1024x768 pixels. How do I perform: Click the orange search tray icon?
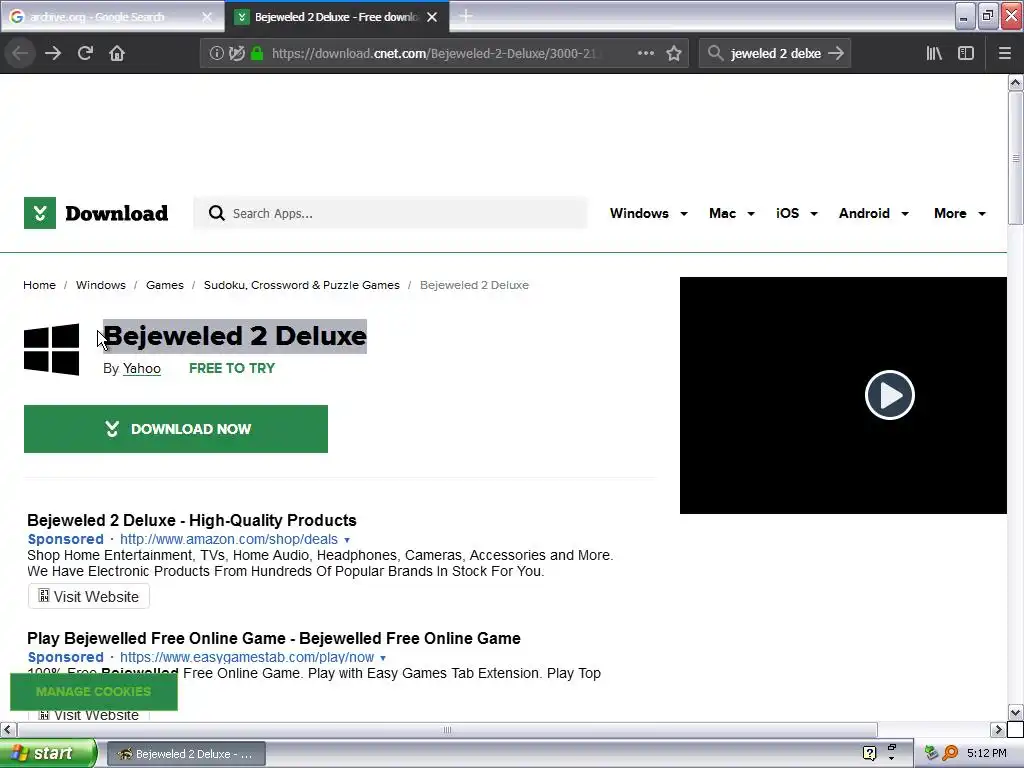coord(951,753)
